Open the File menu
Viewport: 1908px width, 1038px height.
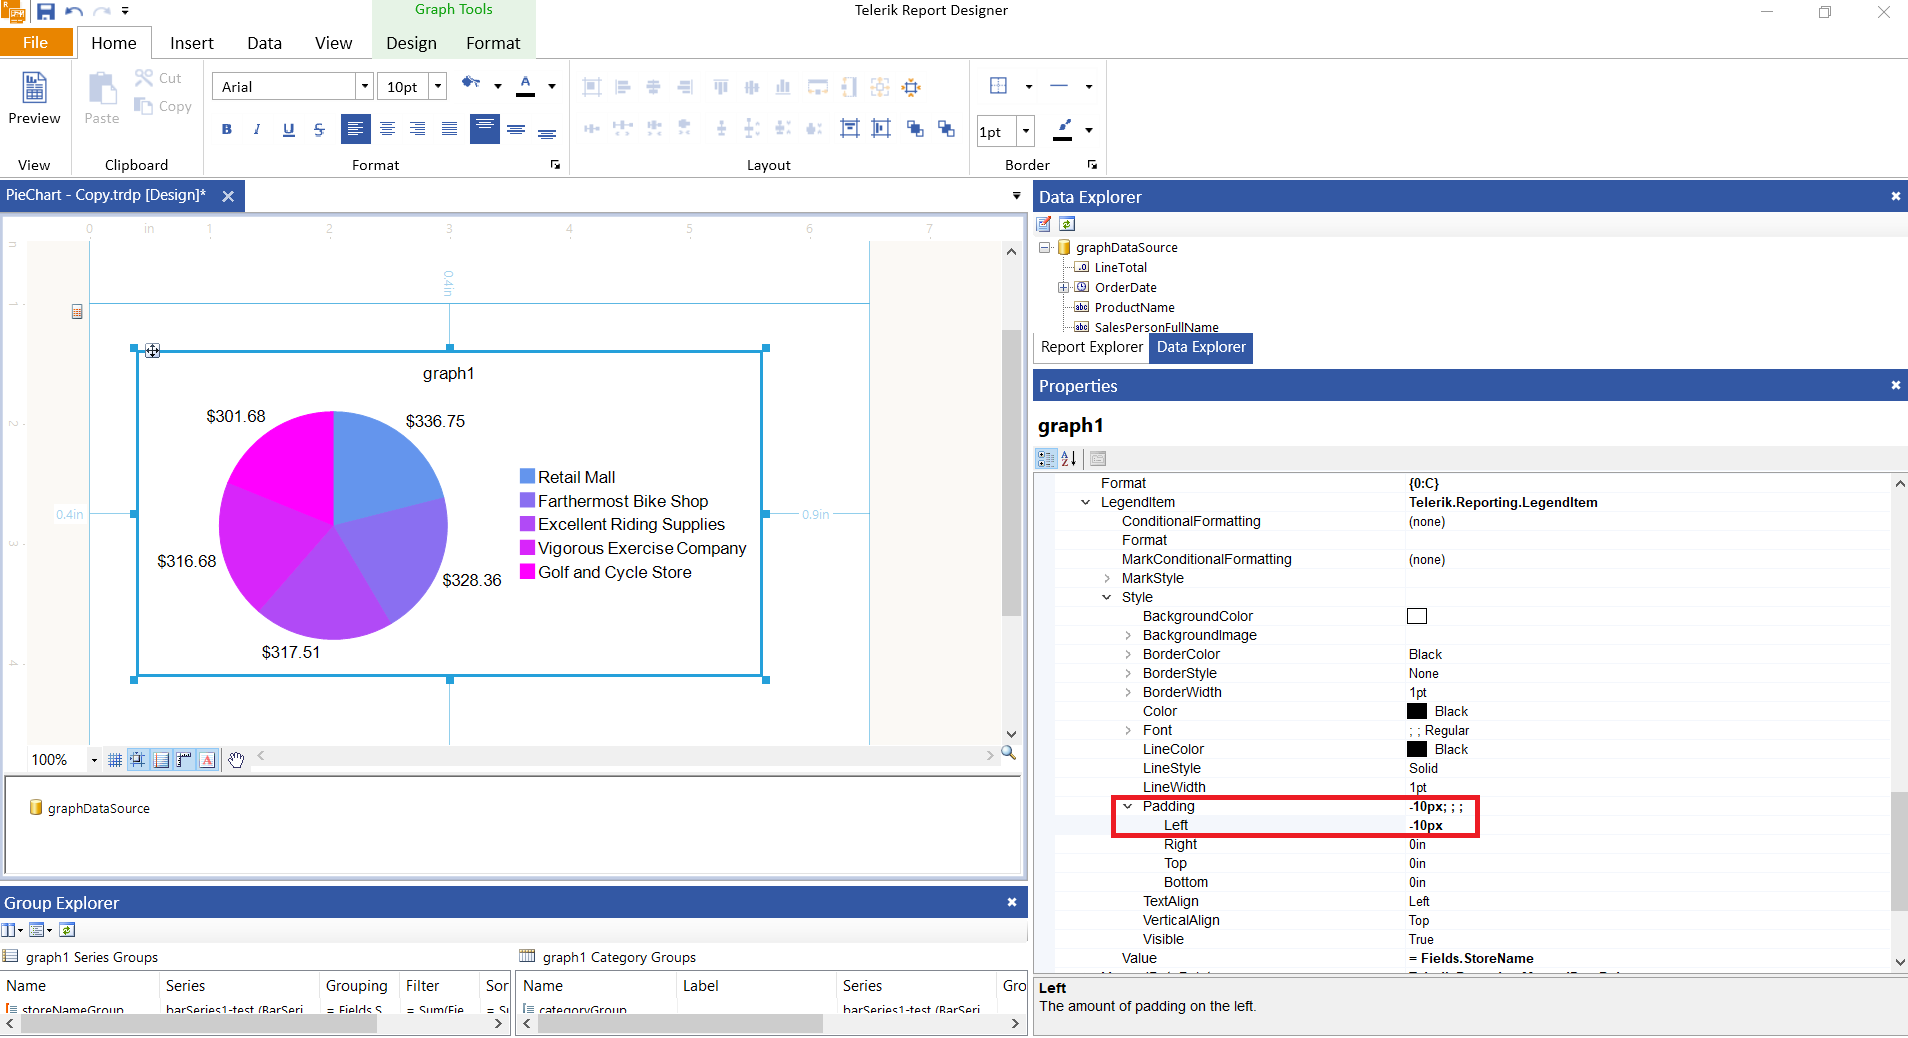[36, 43]
